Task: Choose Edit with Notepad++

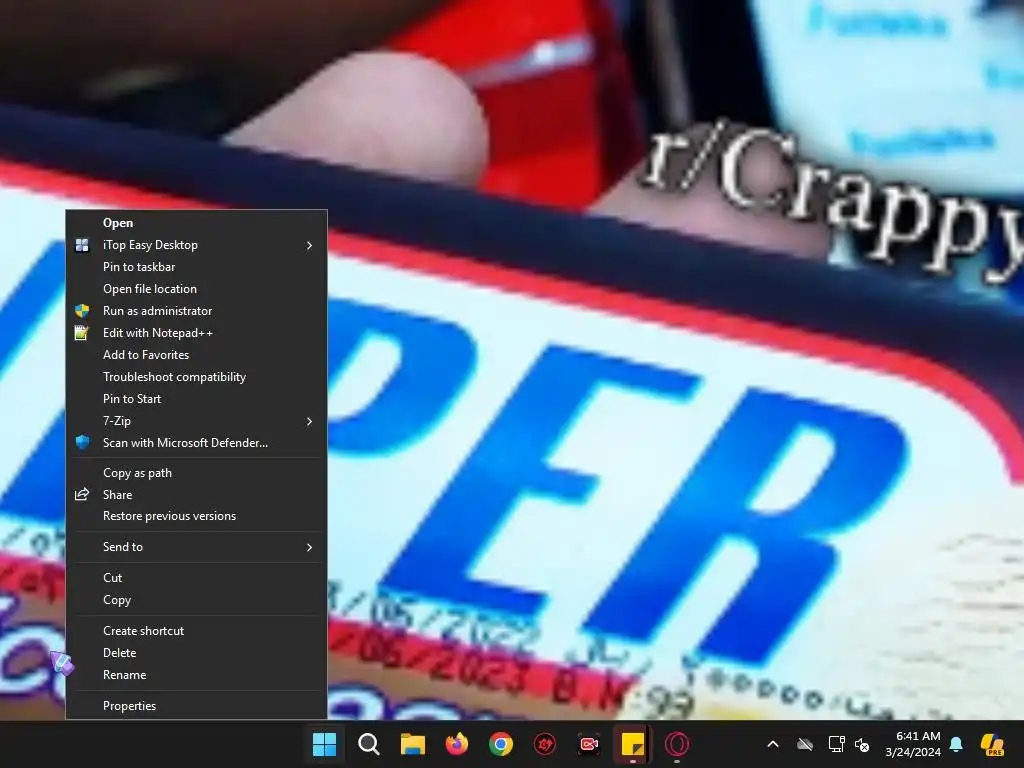Action: tap(196, 333)
